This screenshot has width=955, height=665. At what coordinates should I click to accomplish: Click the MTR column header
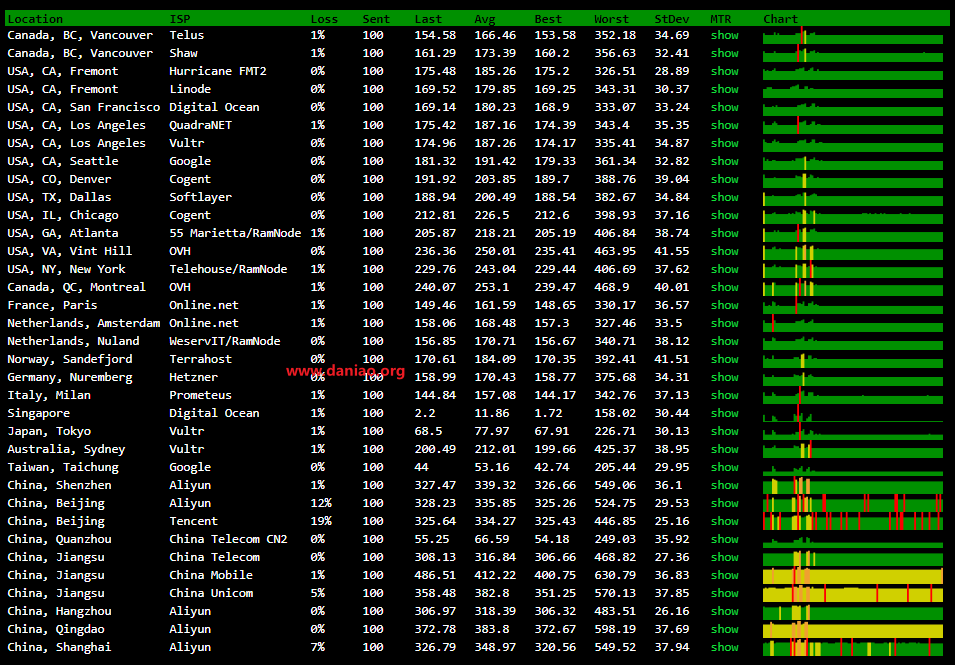[721, 19]
